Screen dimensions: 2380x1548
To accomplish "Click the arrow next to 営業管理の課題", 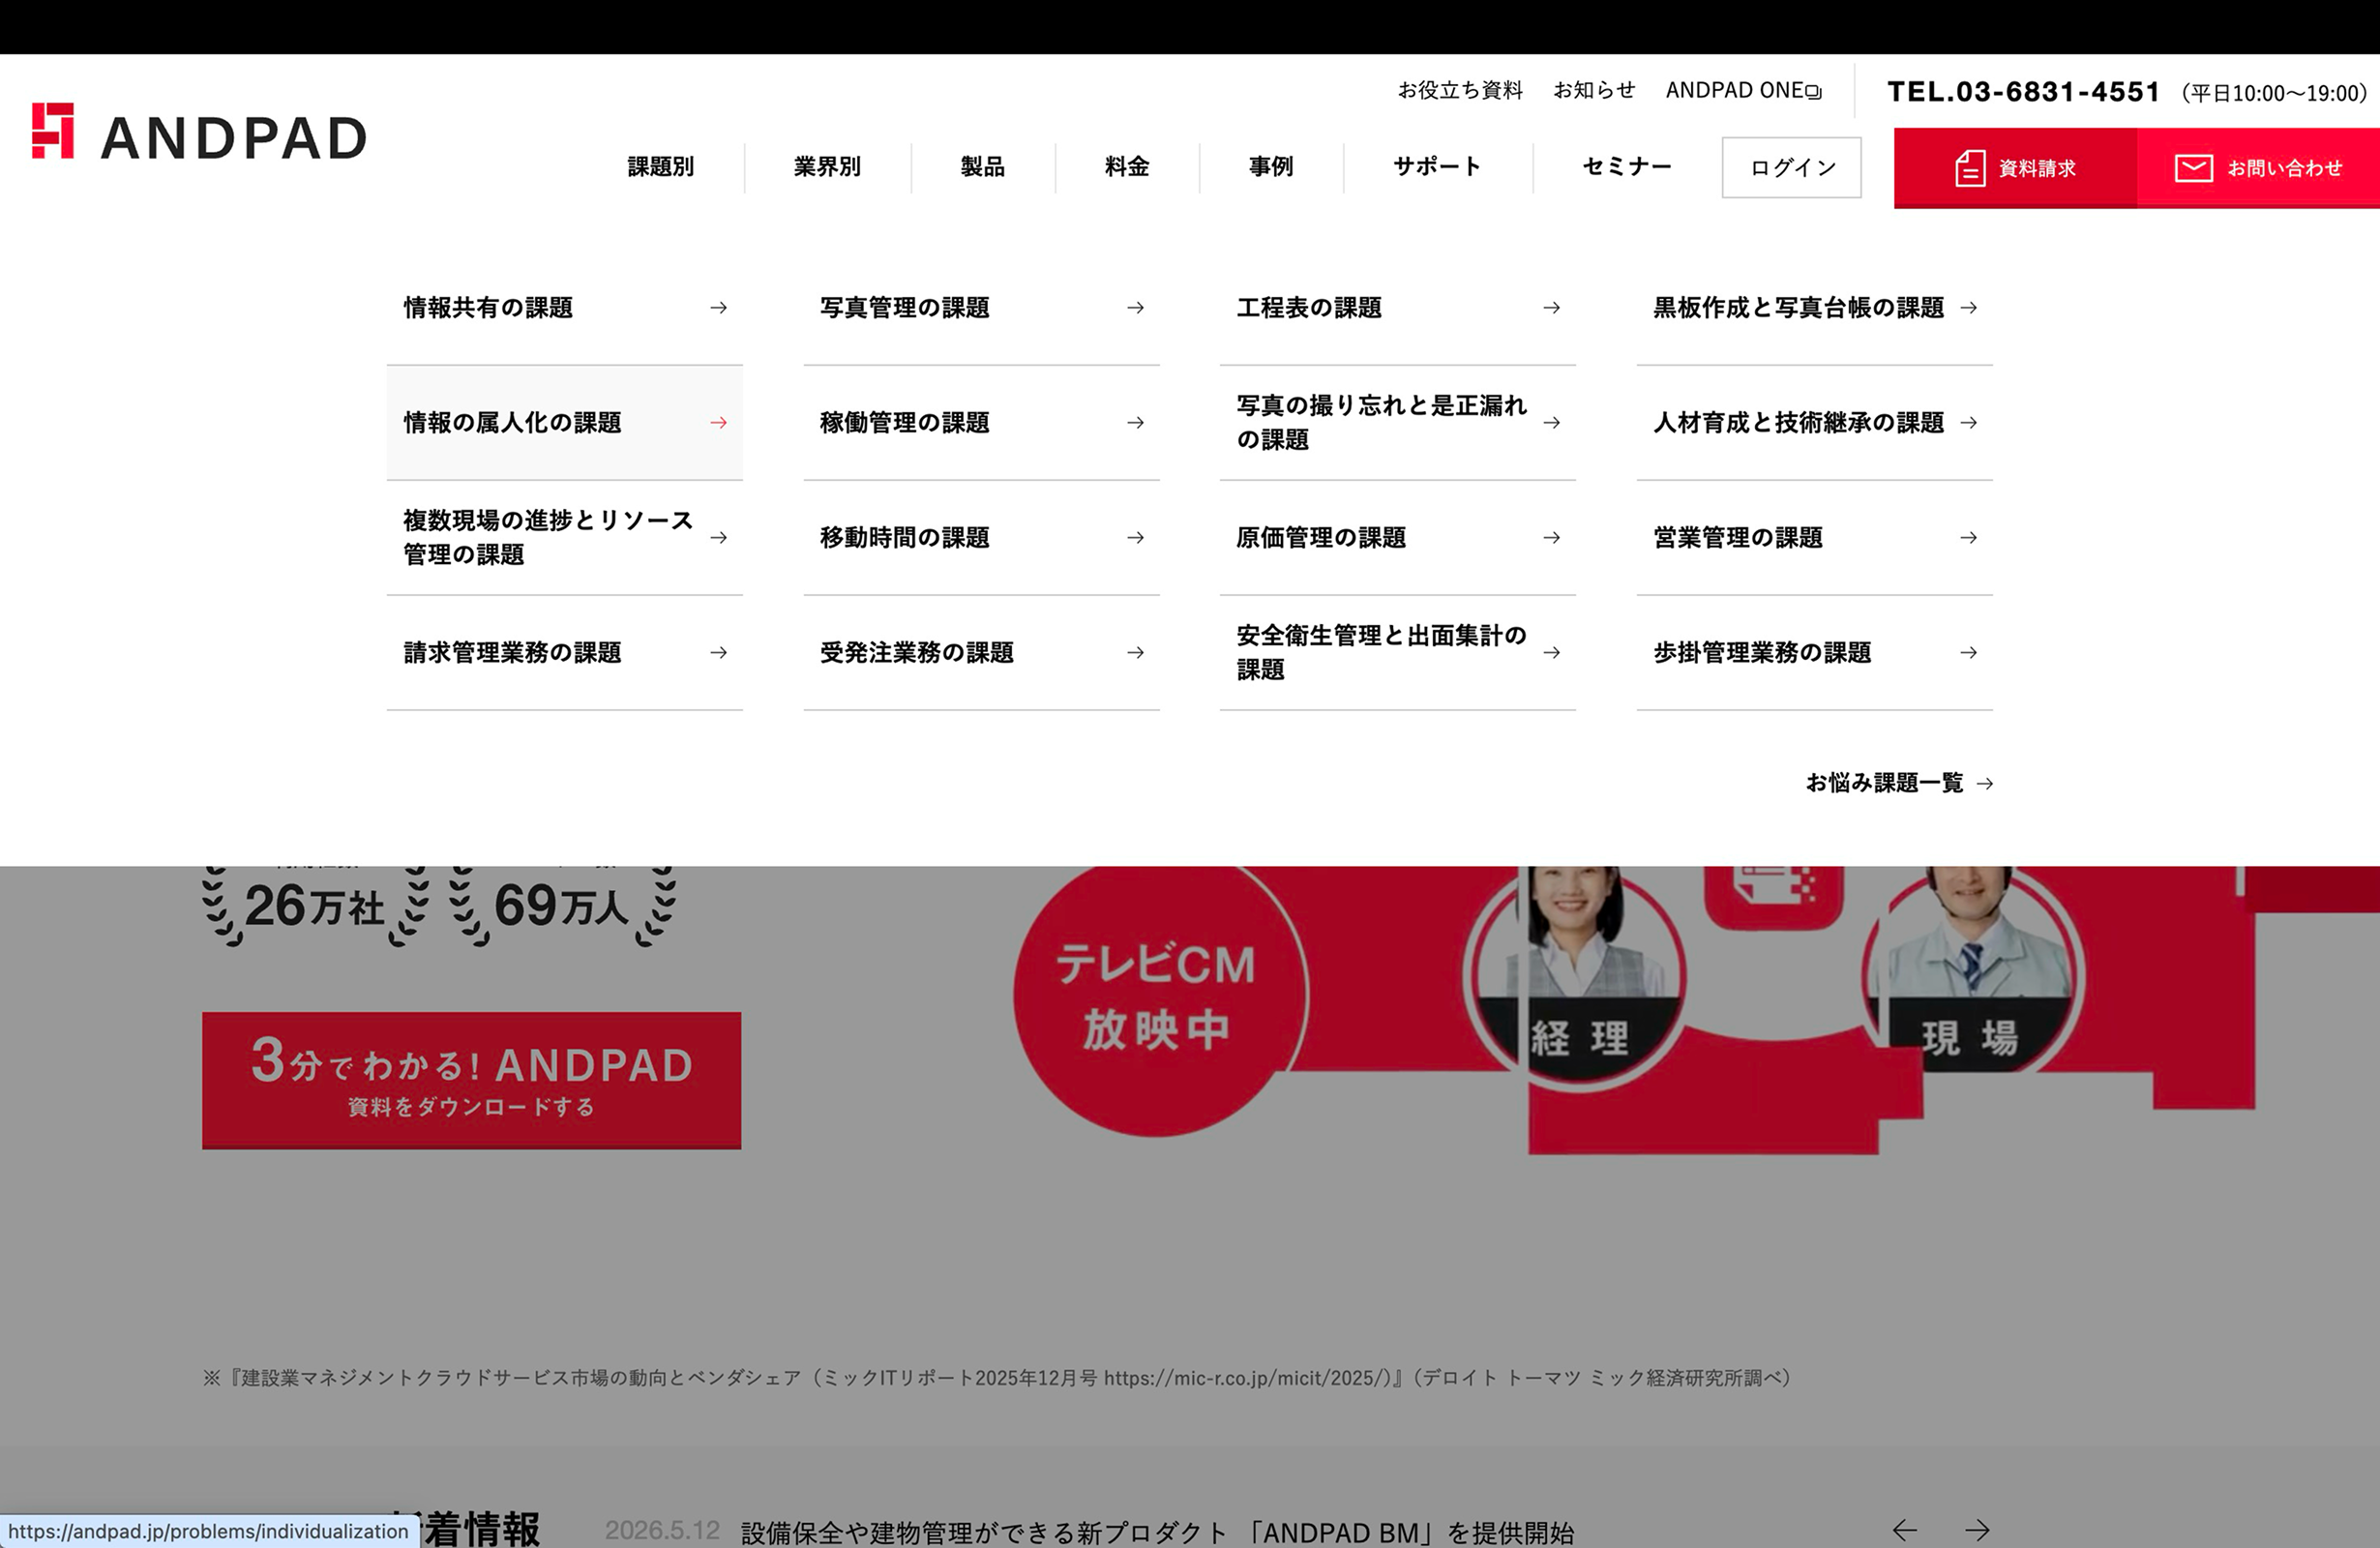I will click(1968, 538).
